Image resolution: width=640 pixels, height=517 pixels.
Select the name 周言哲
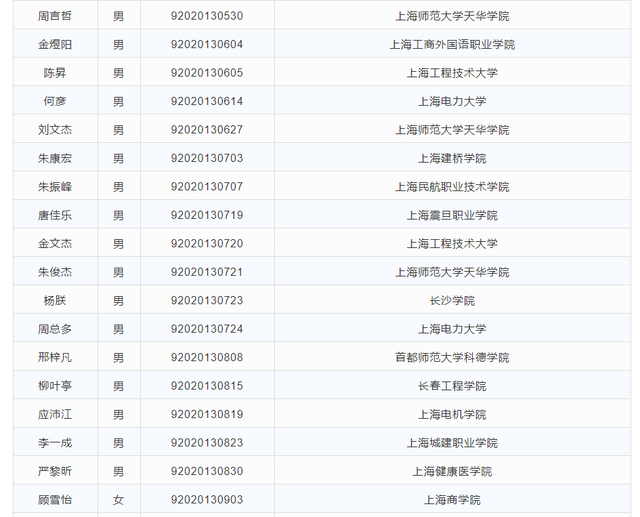(x=55, y=16)
